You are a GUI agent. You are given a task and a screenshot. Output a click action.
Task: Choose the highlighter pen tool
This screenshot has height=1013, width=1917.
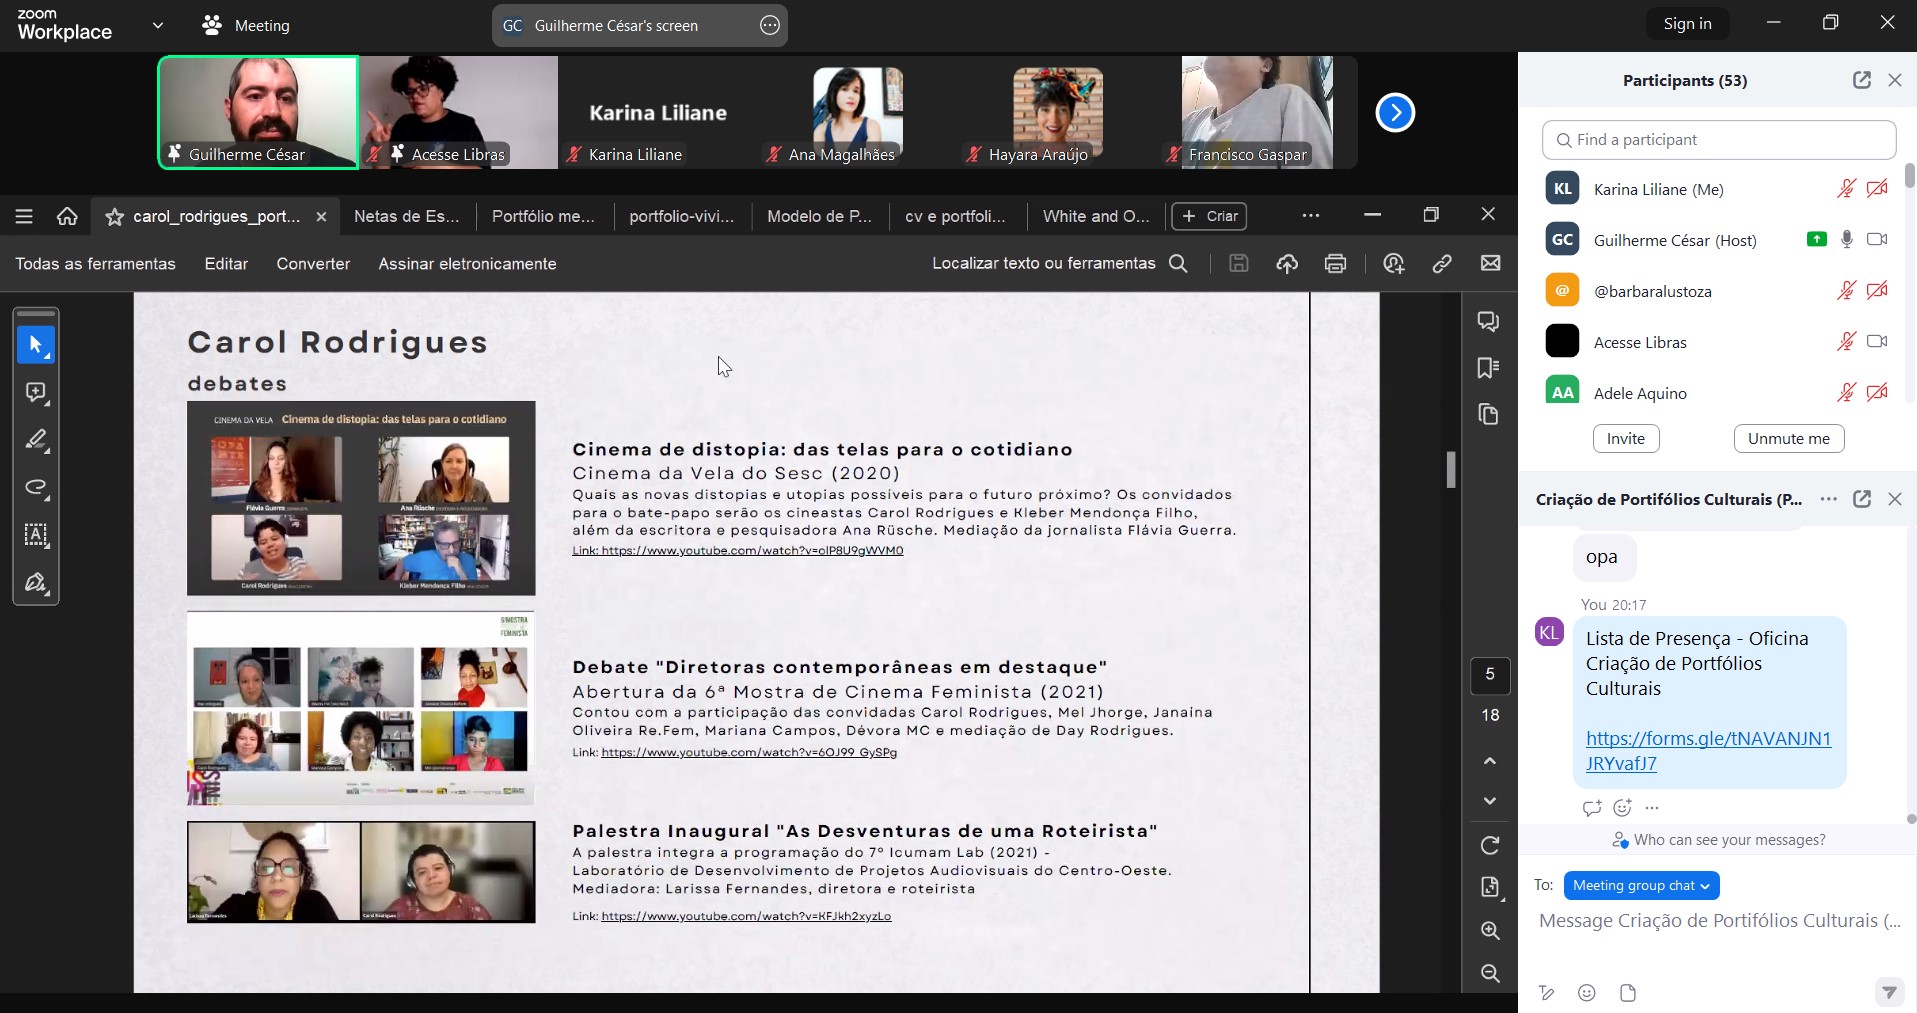36,440
